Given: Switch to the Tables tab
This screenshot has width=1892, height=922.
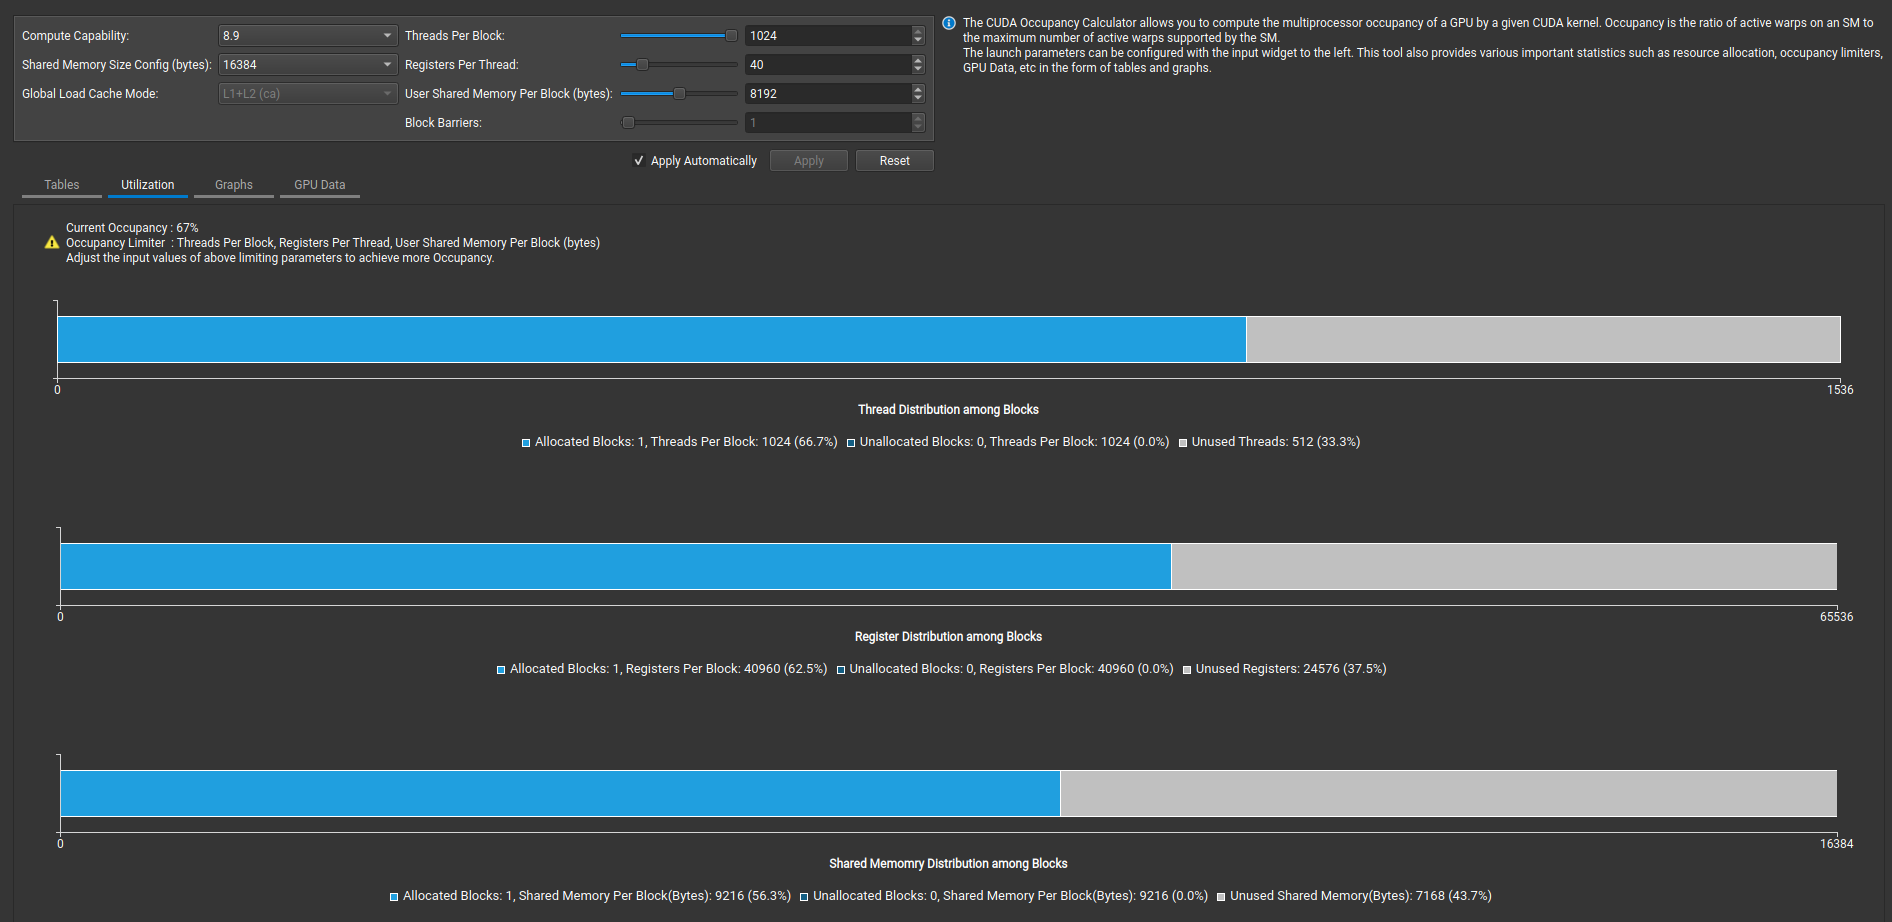Looking at the screenshot, I should [x=62, y=185].
